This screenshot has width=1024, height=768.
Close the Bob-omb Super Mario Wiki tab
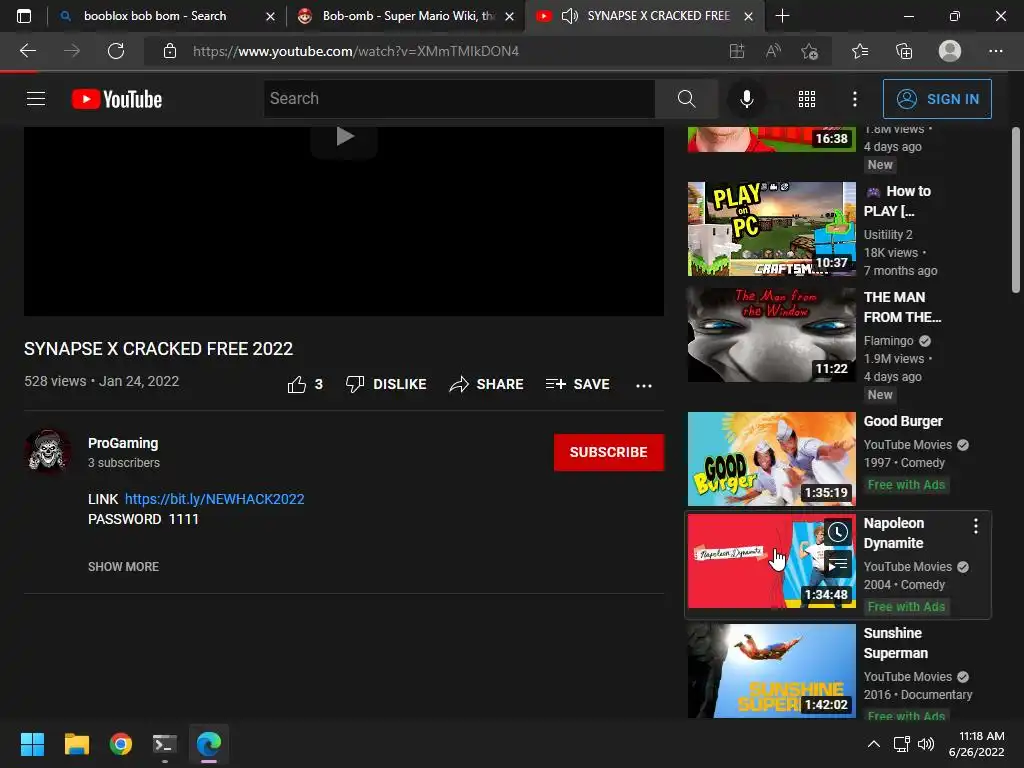pos(509,16)
